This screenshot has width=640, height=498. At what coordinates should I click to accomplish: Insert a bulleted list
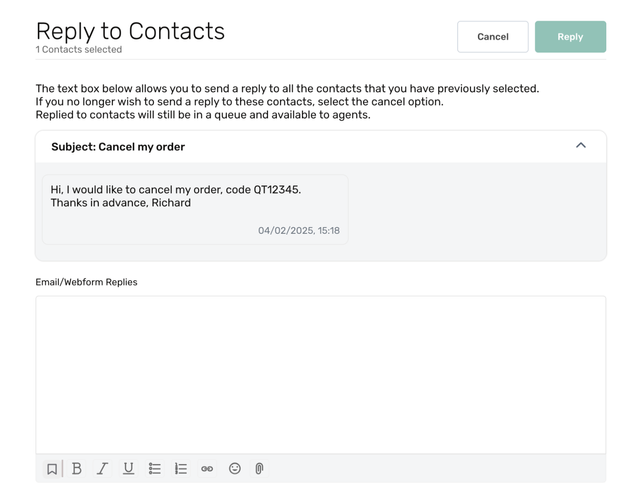[x=155, y=469]
